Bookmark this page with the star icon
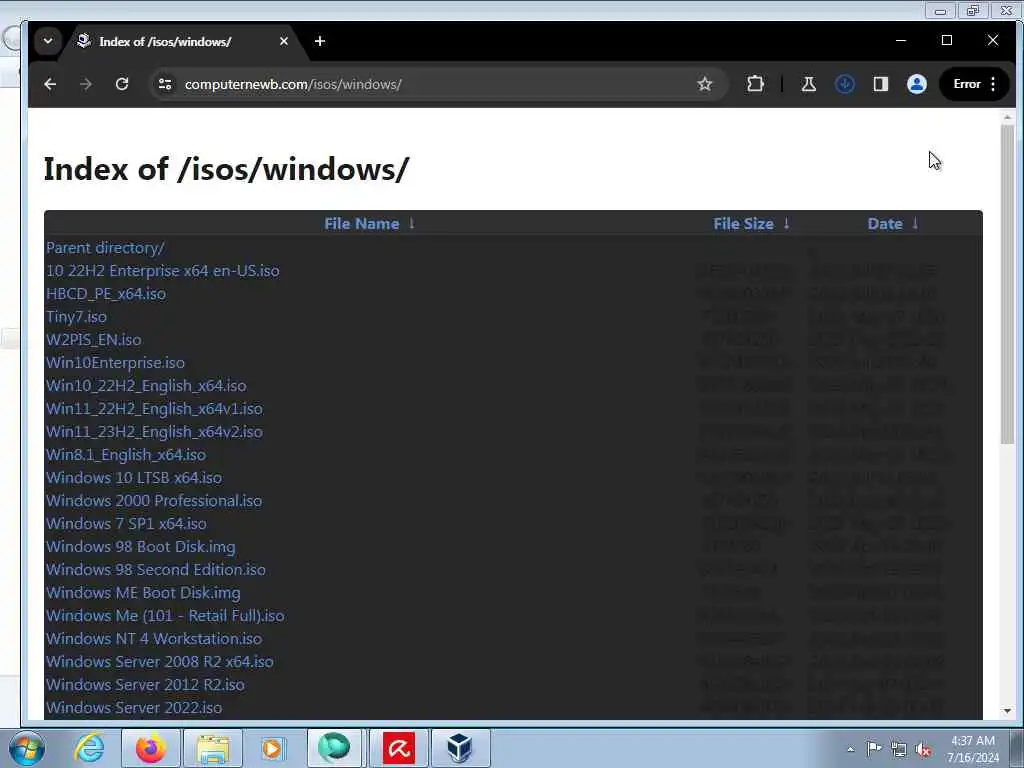 (705, 84)
